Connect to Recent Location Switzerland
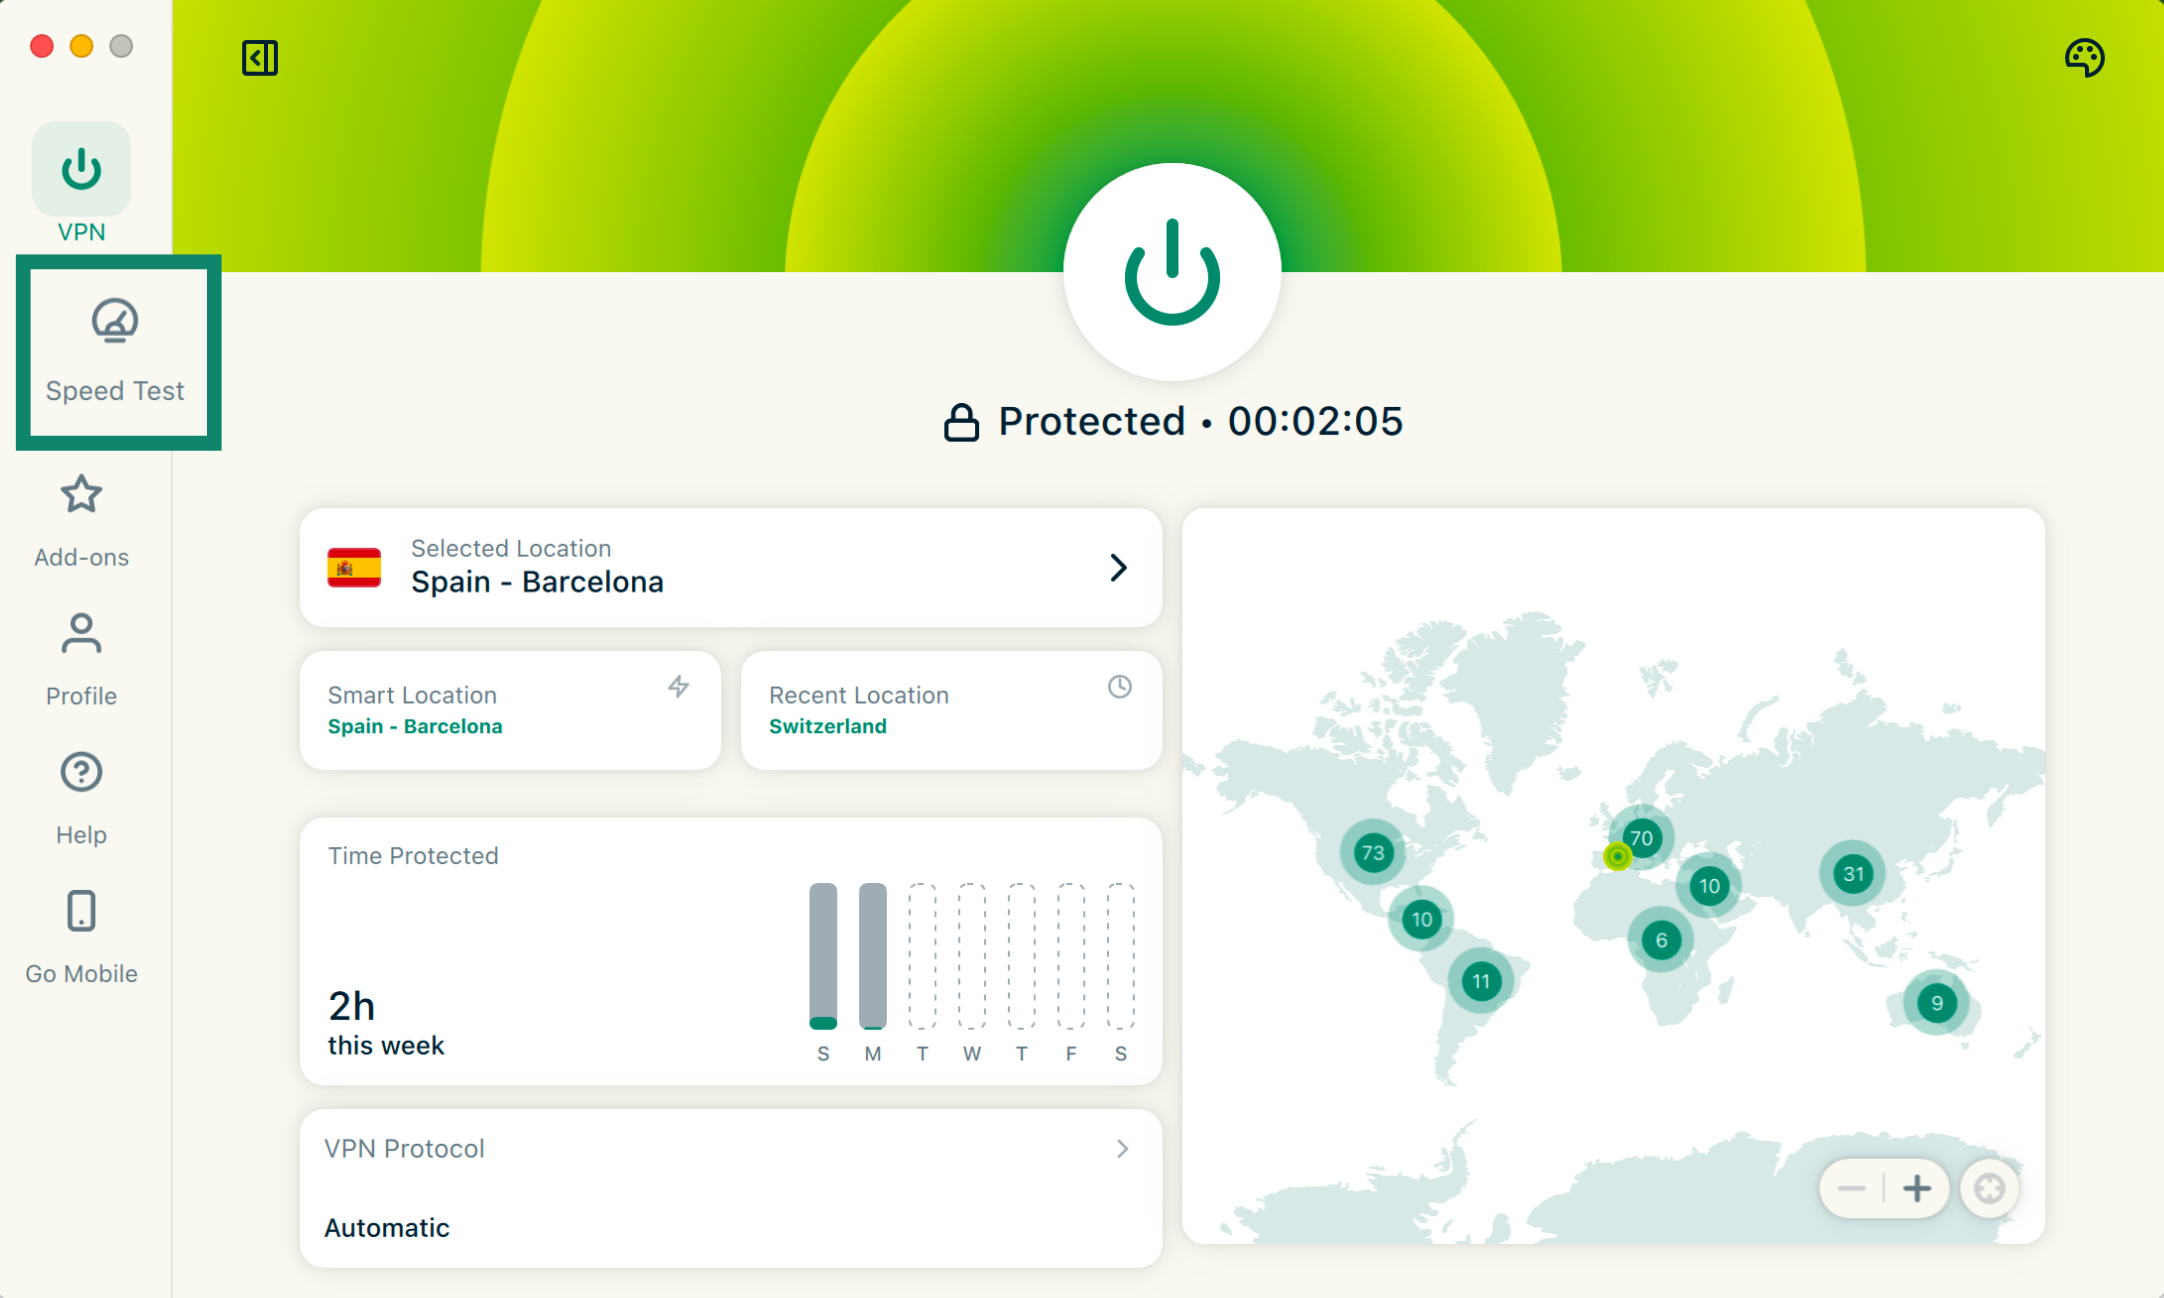Viewport: 2164px width, 1298px height. [950, 710]
